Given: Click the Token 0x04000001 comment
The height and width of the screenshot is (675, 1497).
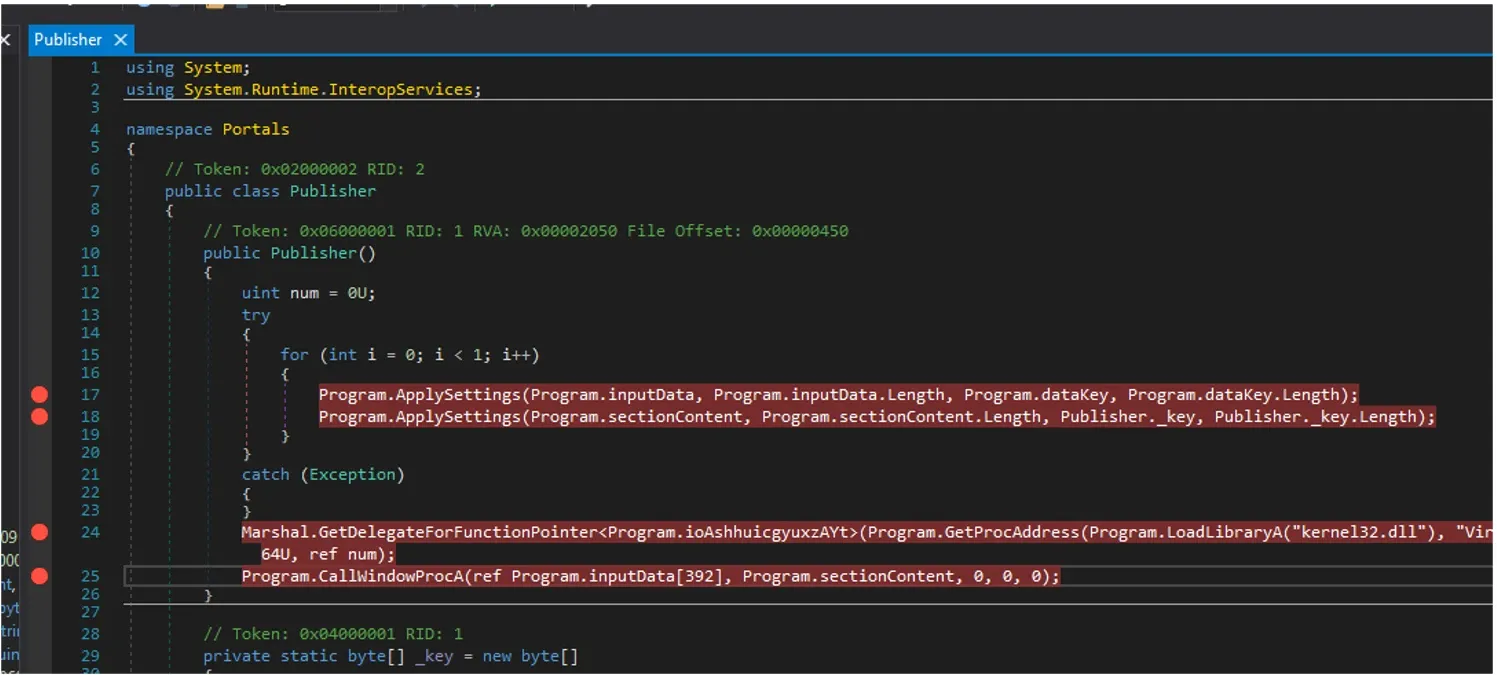Looking at the screenshot, I should pyautogui.click(x=333, y=634).
